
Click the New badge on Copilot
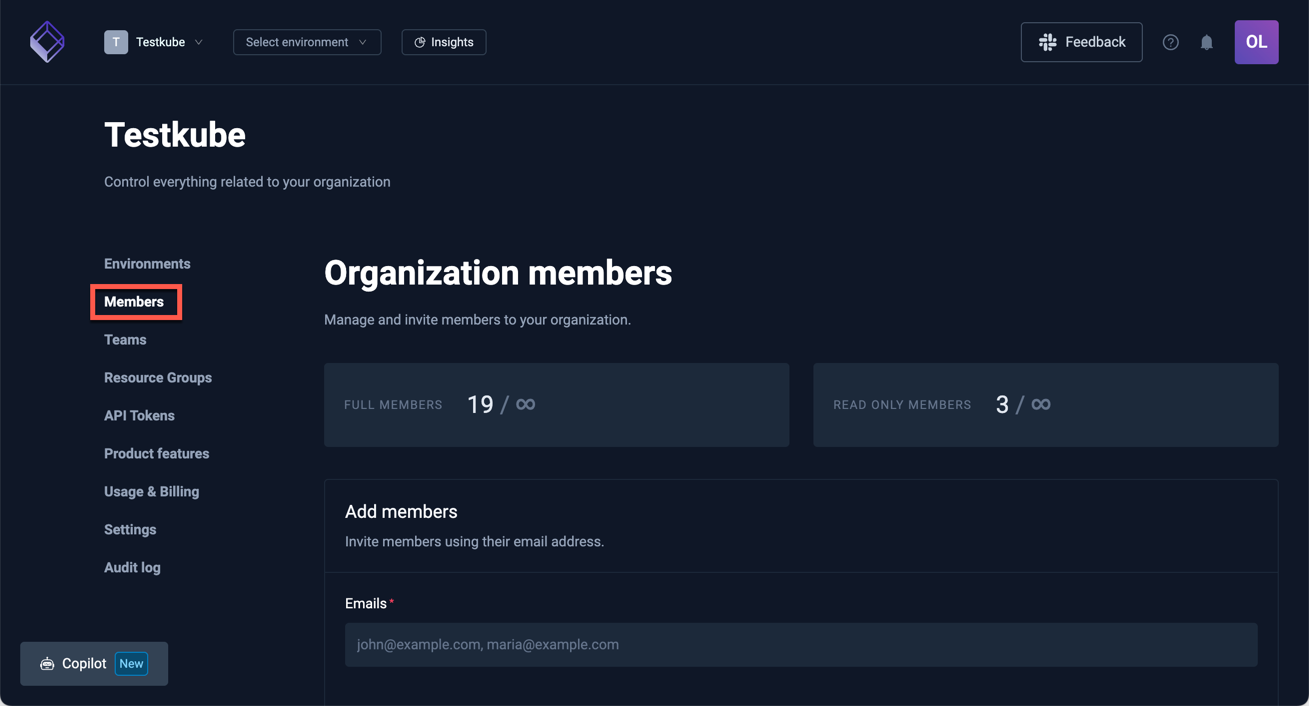pos(131,663)
